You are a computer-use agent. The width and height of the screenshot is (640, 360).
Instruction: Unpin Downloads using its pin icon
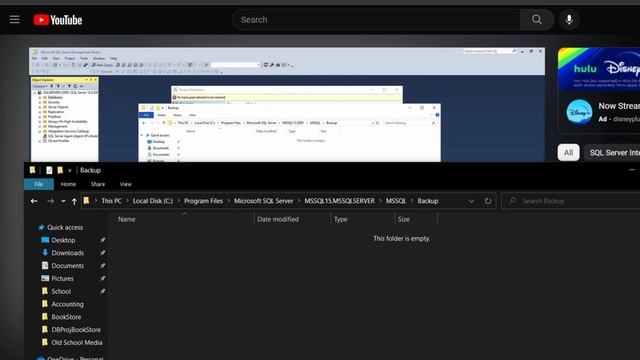click(103, 253)
